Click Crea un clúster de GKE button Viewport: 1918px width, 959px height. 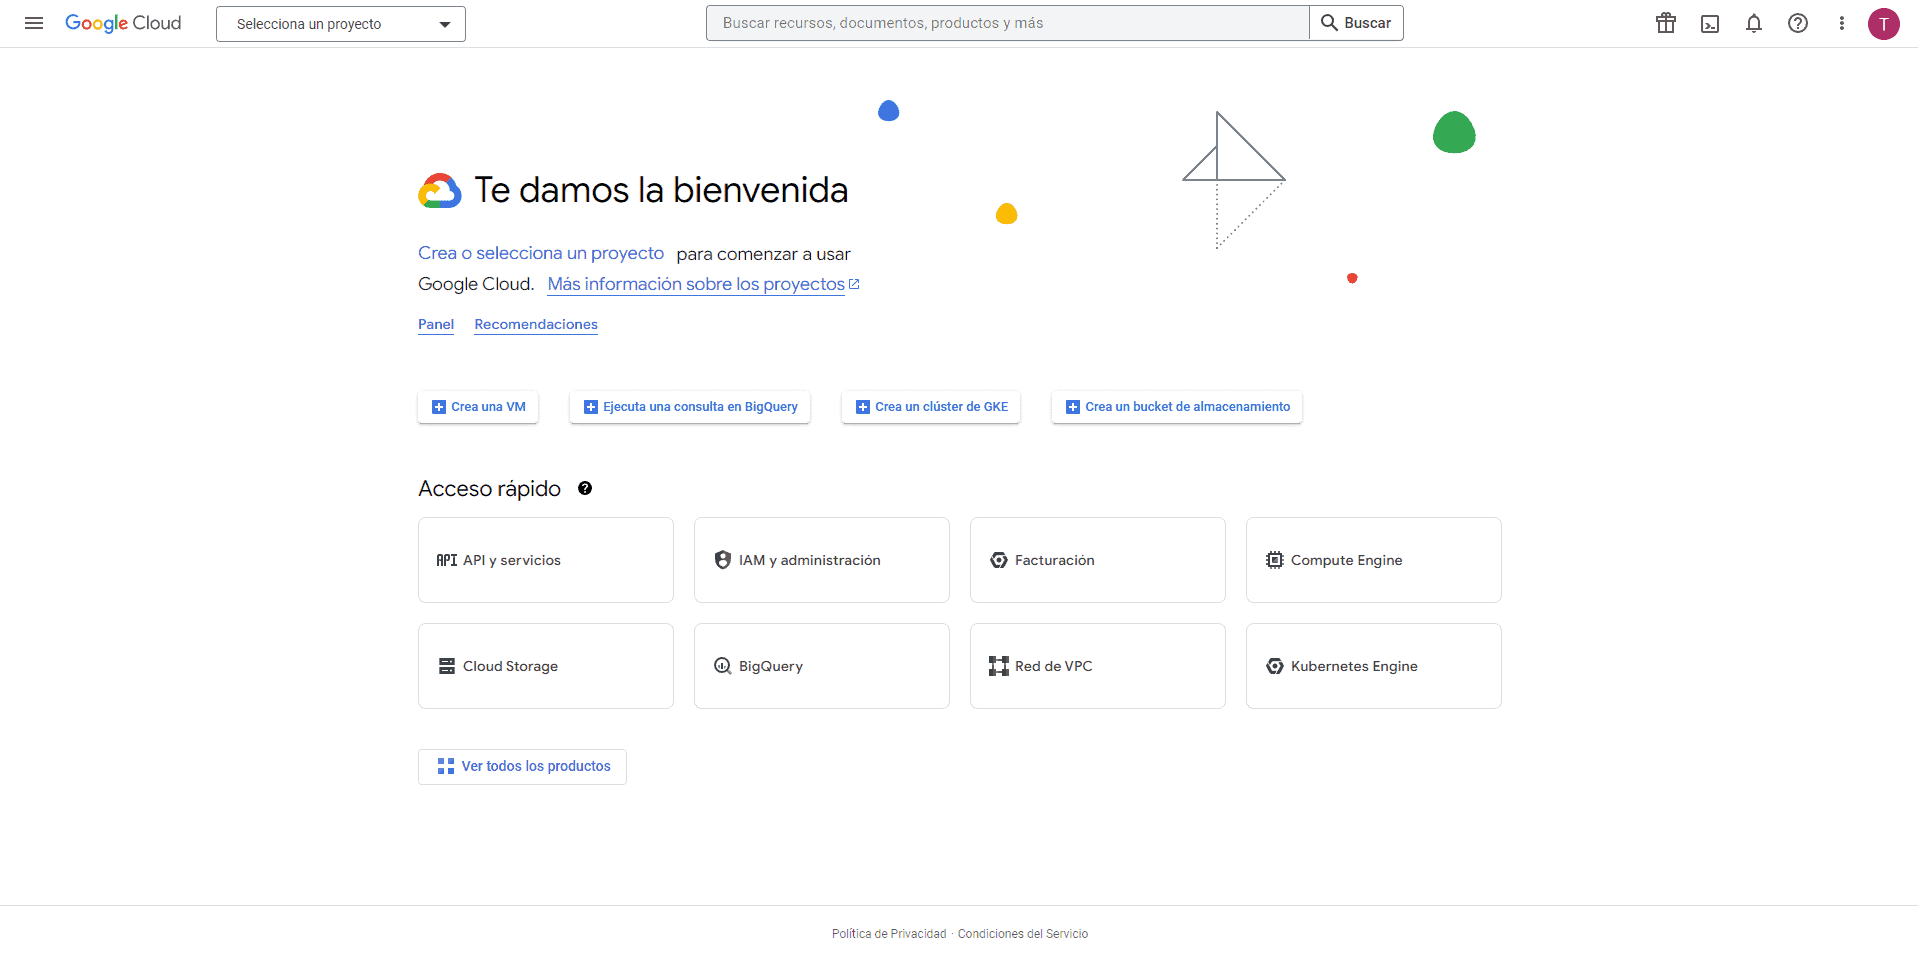pos(931,407)
